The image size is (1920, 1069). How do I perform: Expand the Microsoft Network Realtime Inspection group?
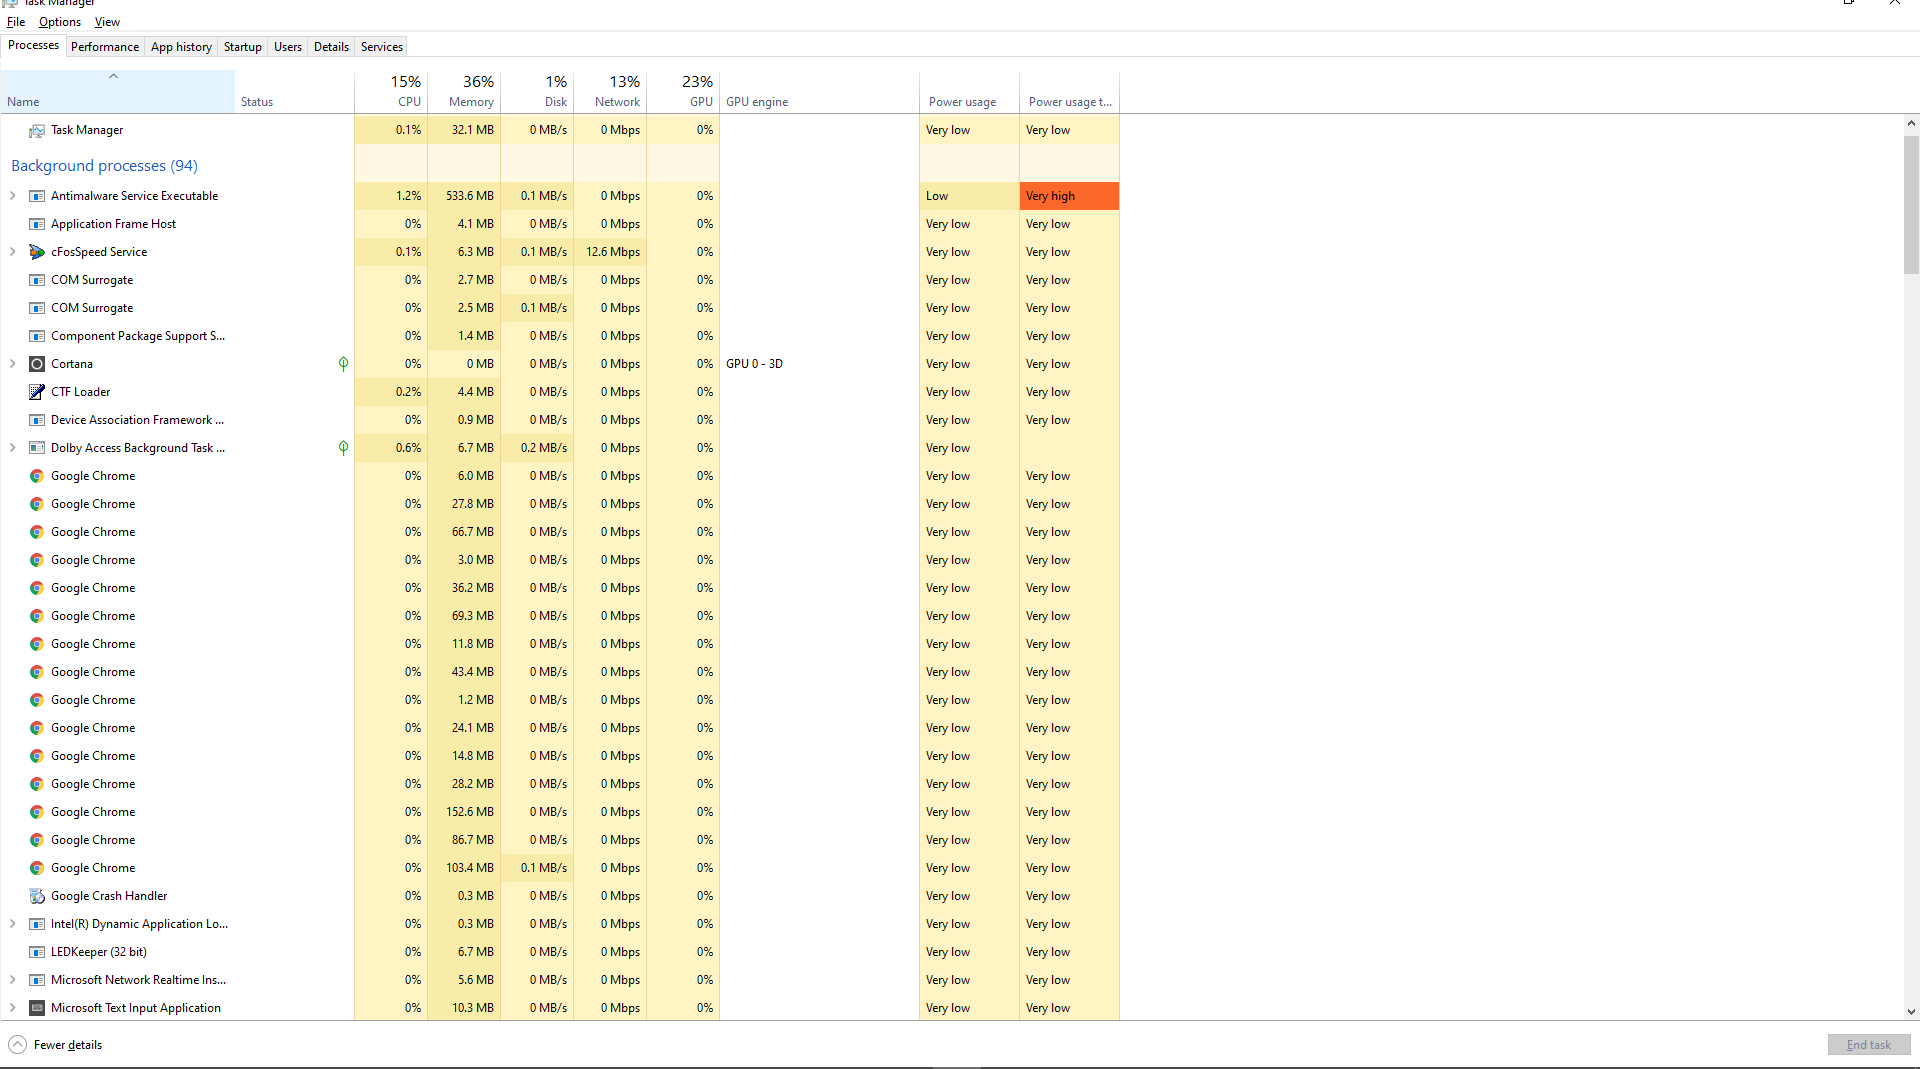(x=13, y=980)
